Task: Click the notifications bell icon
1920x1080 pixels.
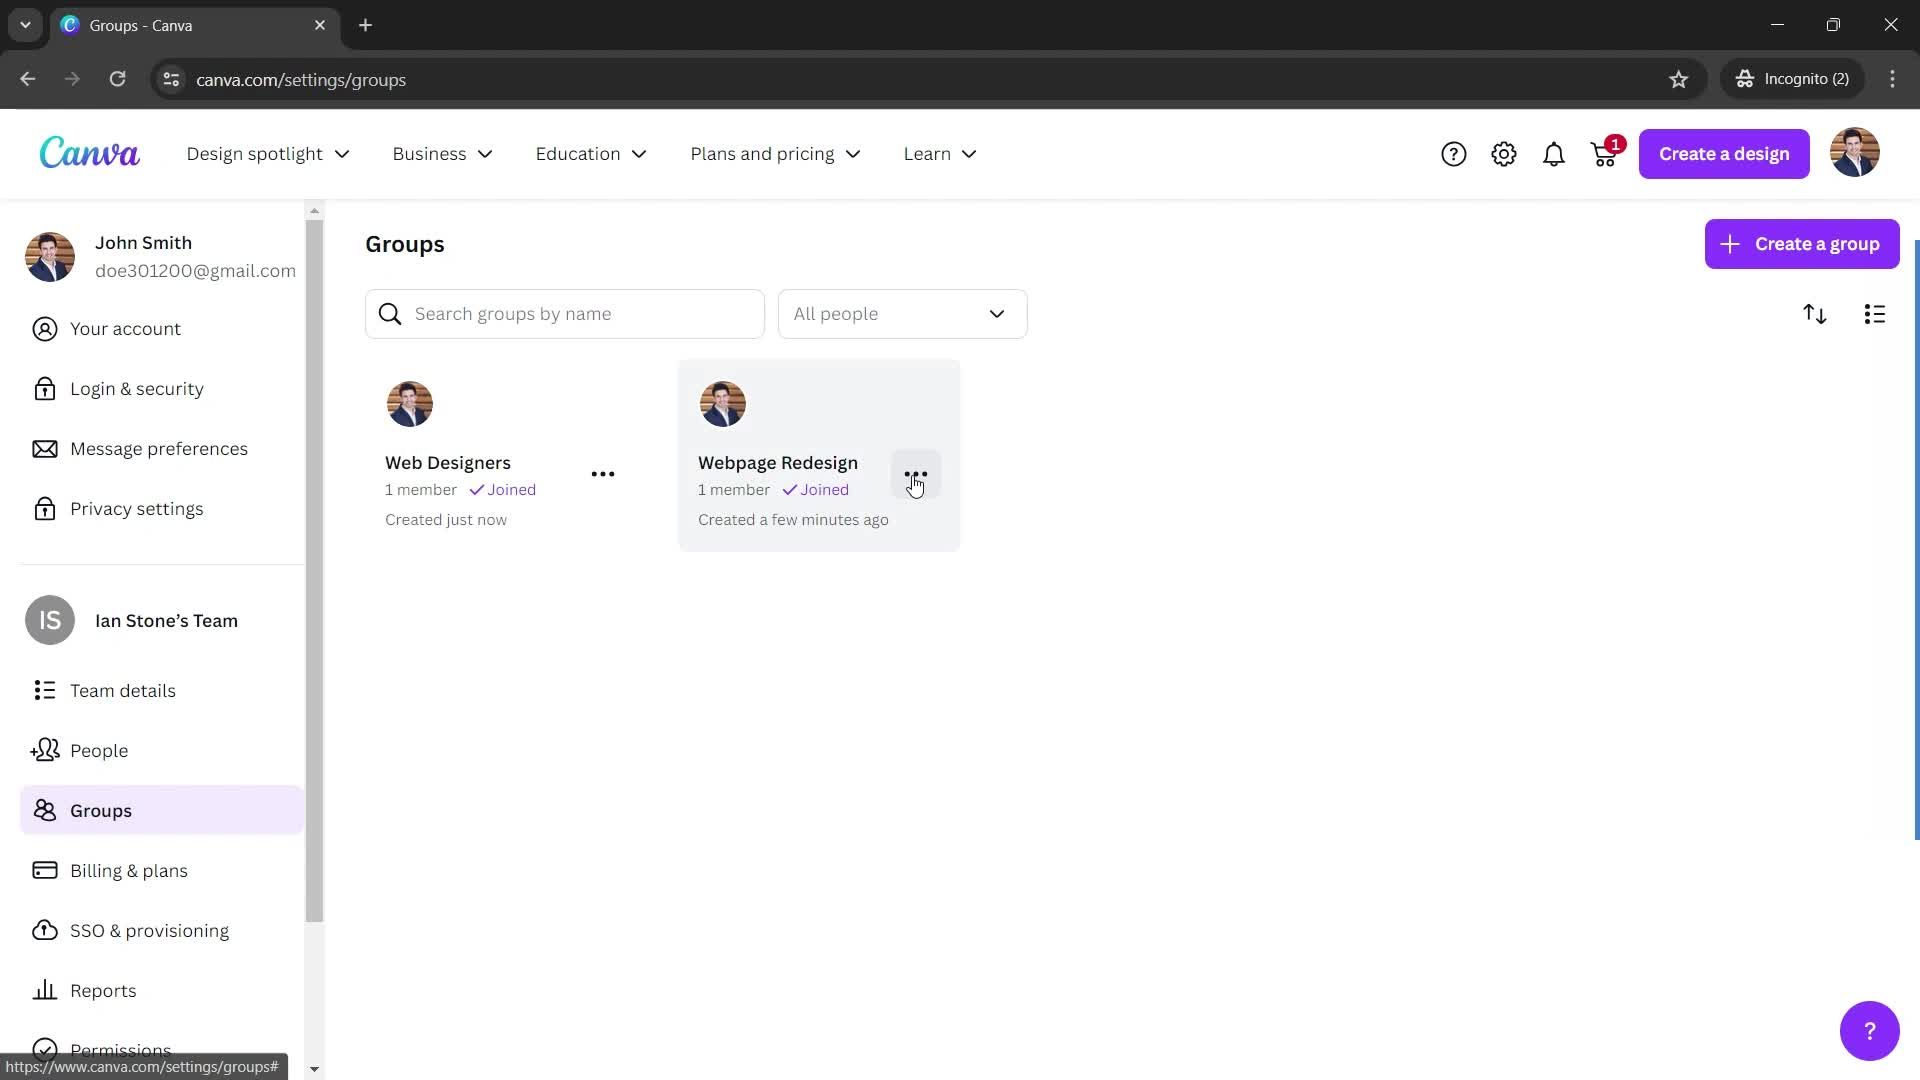Action: pyautogui.click(x=1555, y=154)
